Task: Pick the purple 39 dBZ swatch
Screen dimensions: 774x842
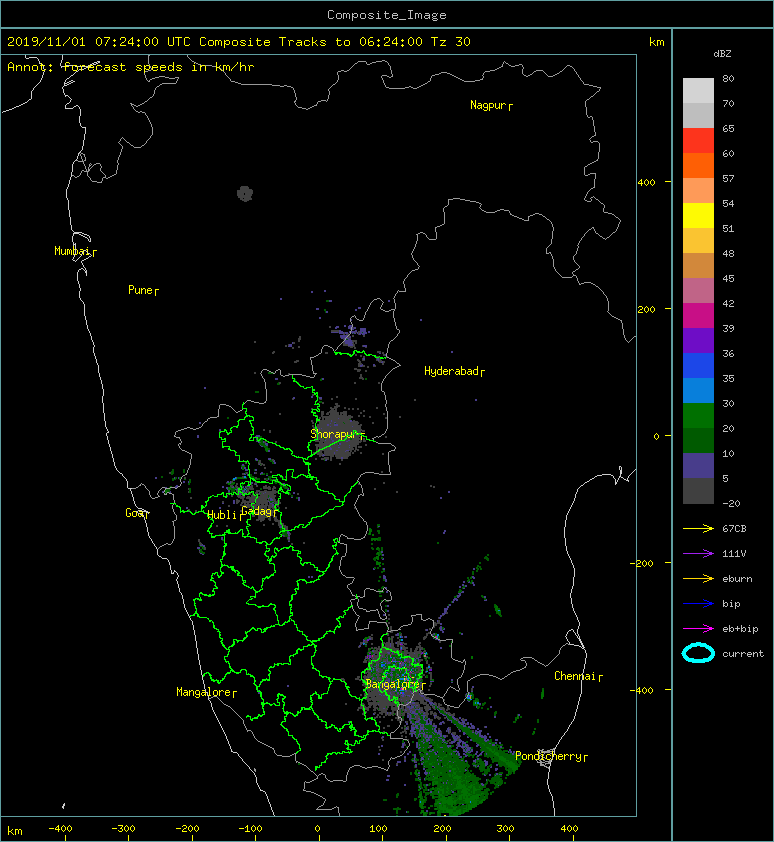Action: tap(698, 340)
